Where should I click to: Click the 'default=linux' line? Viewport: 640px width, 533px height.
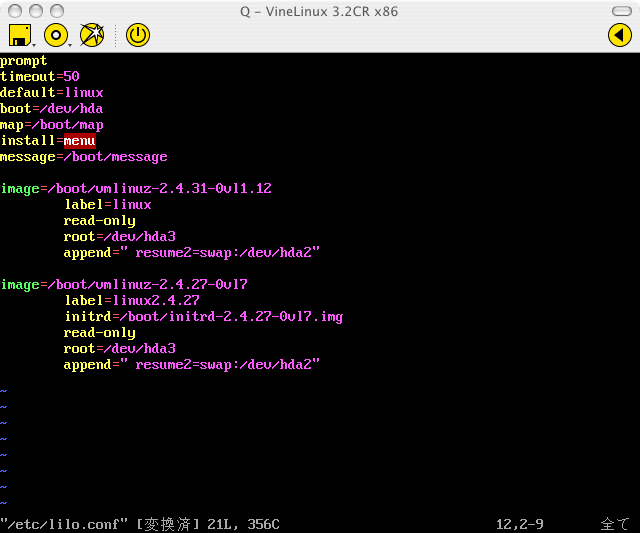pyautogui.click(x=52, y=93)
